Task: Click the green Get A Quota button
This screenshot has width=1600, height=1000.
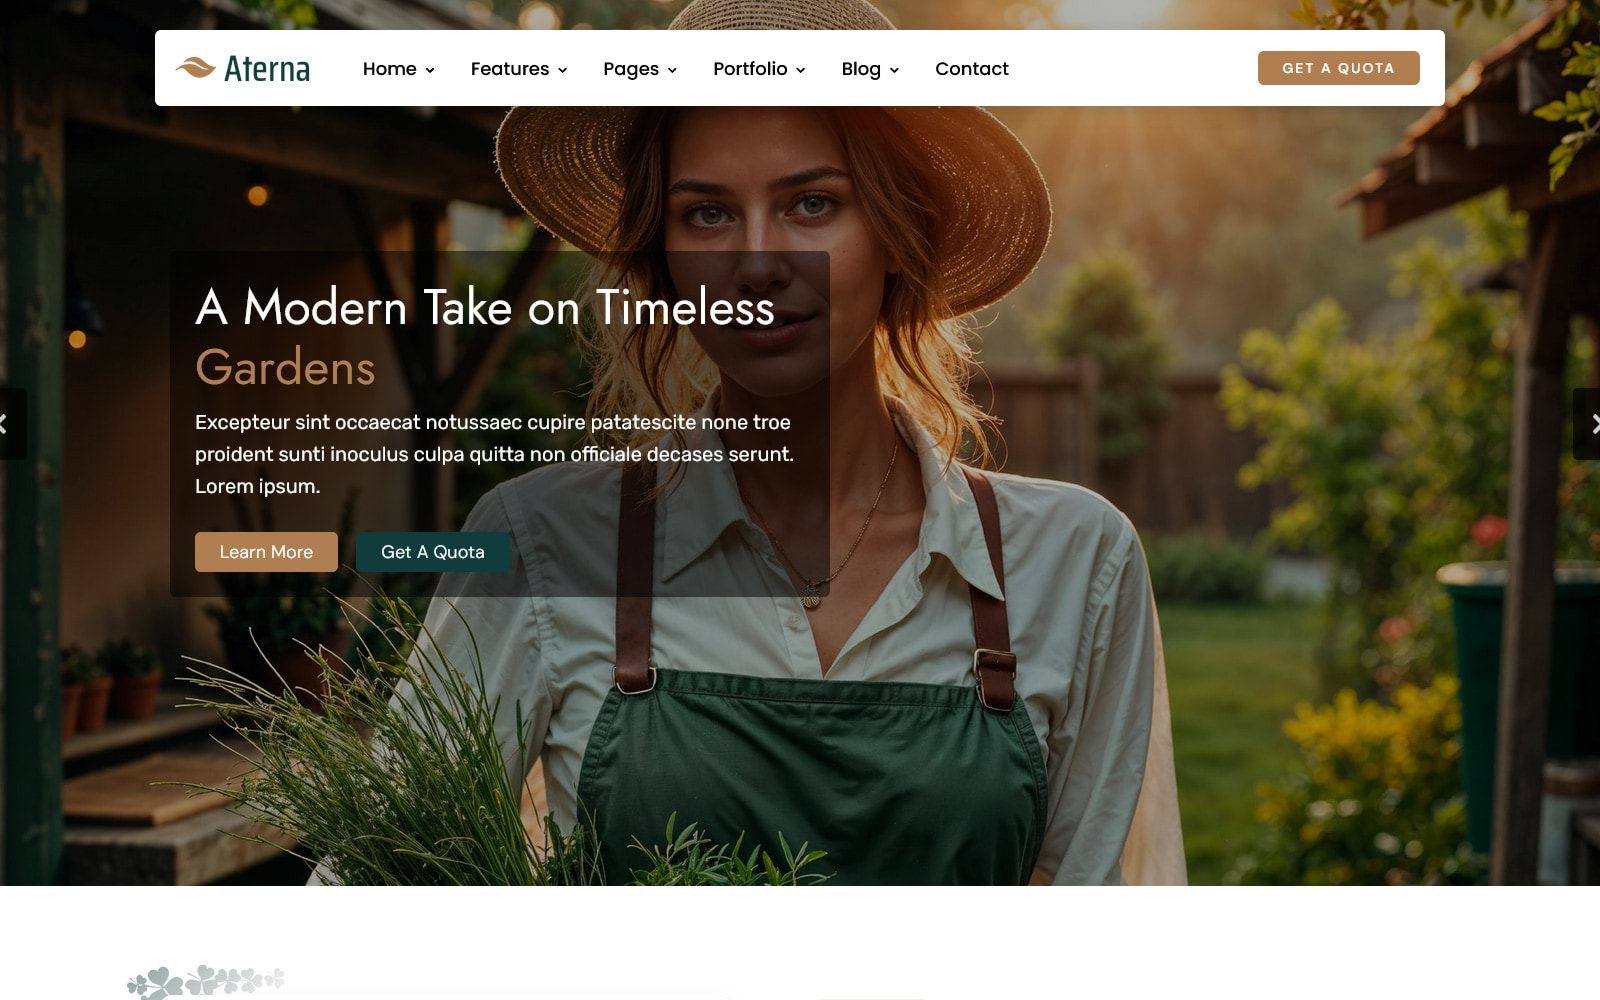Action: [433, 552]
